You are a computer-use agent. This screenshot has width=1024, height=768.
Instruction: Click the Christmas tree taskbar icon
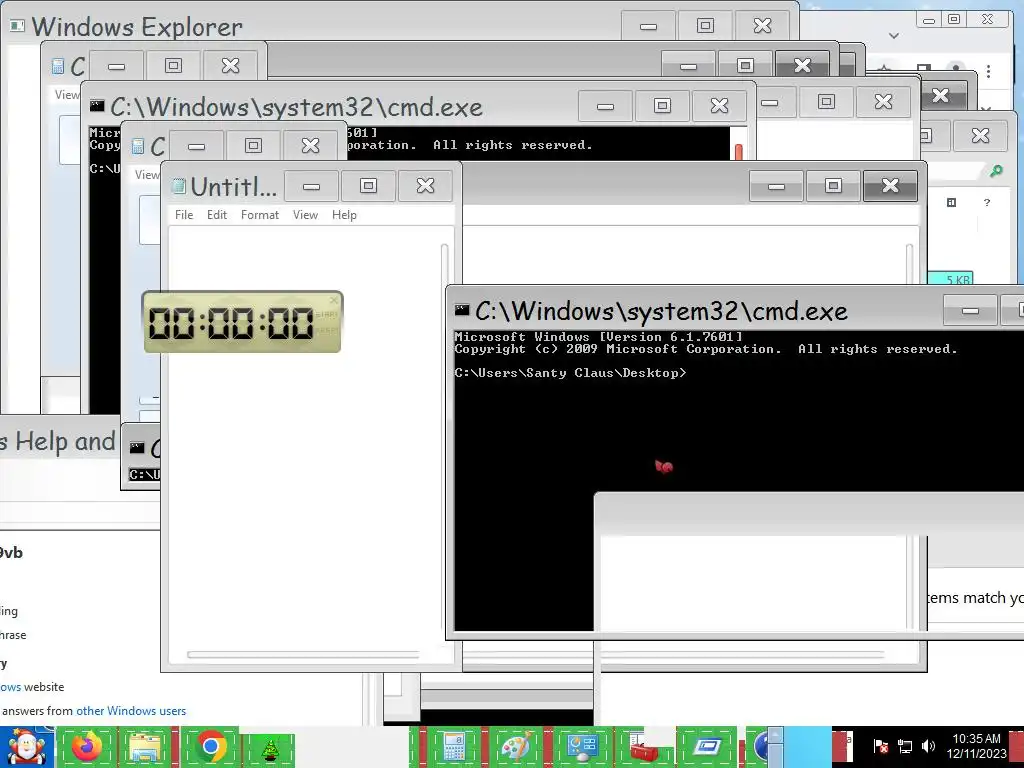pyautogui.click(x=270, y=750)
